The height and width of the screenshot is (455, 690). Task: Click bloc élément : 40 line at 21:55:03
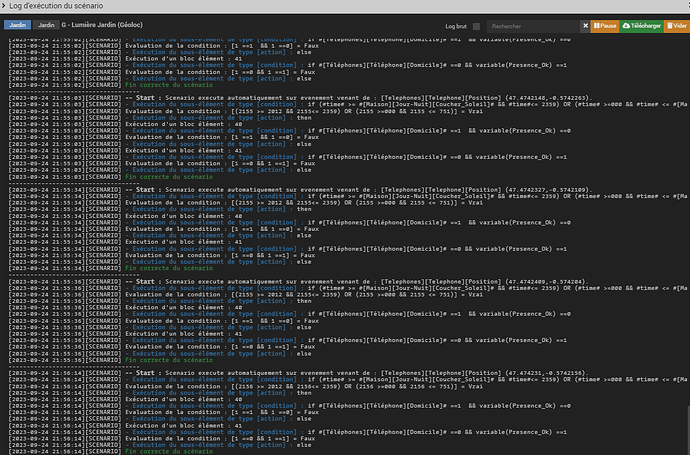tap(125, 125)
